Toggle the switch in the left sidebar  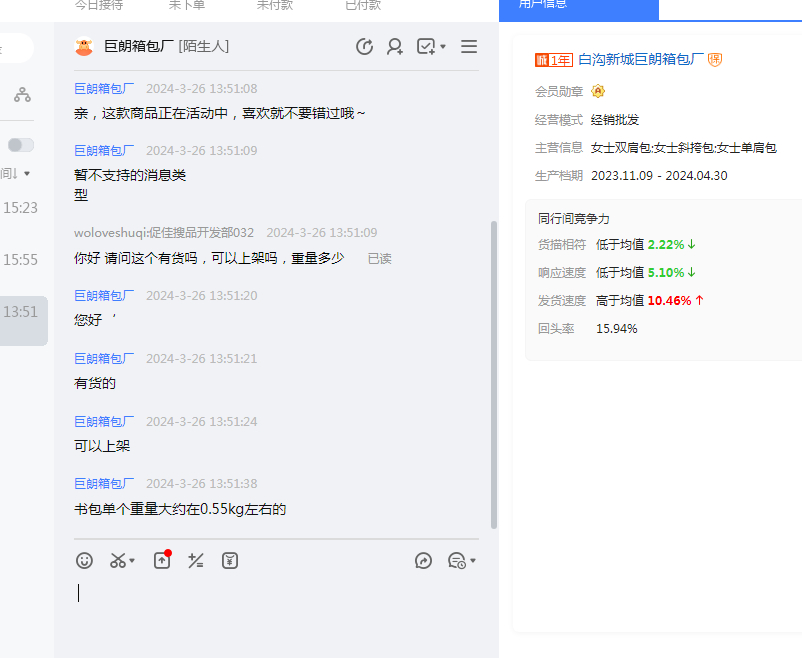click(21, 145)
